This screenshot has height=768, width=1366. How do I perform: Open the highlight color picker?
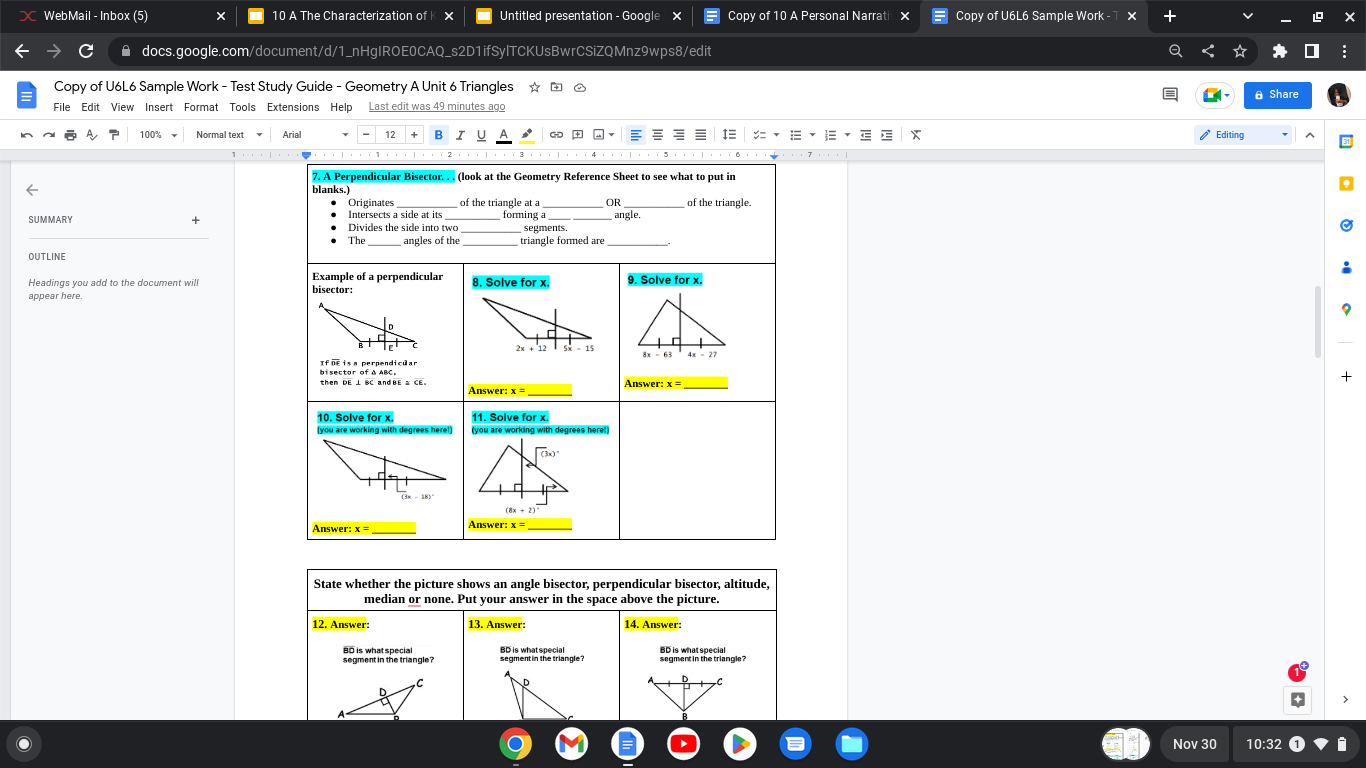click(527, 135)
